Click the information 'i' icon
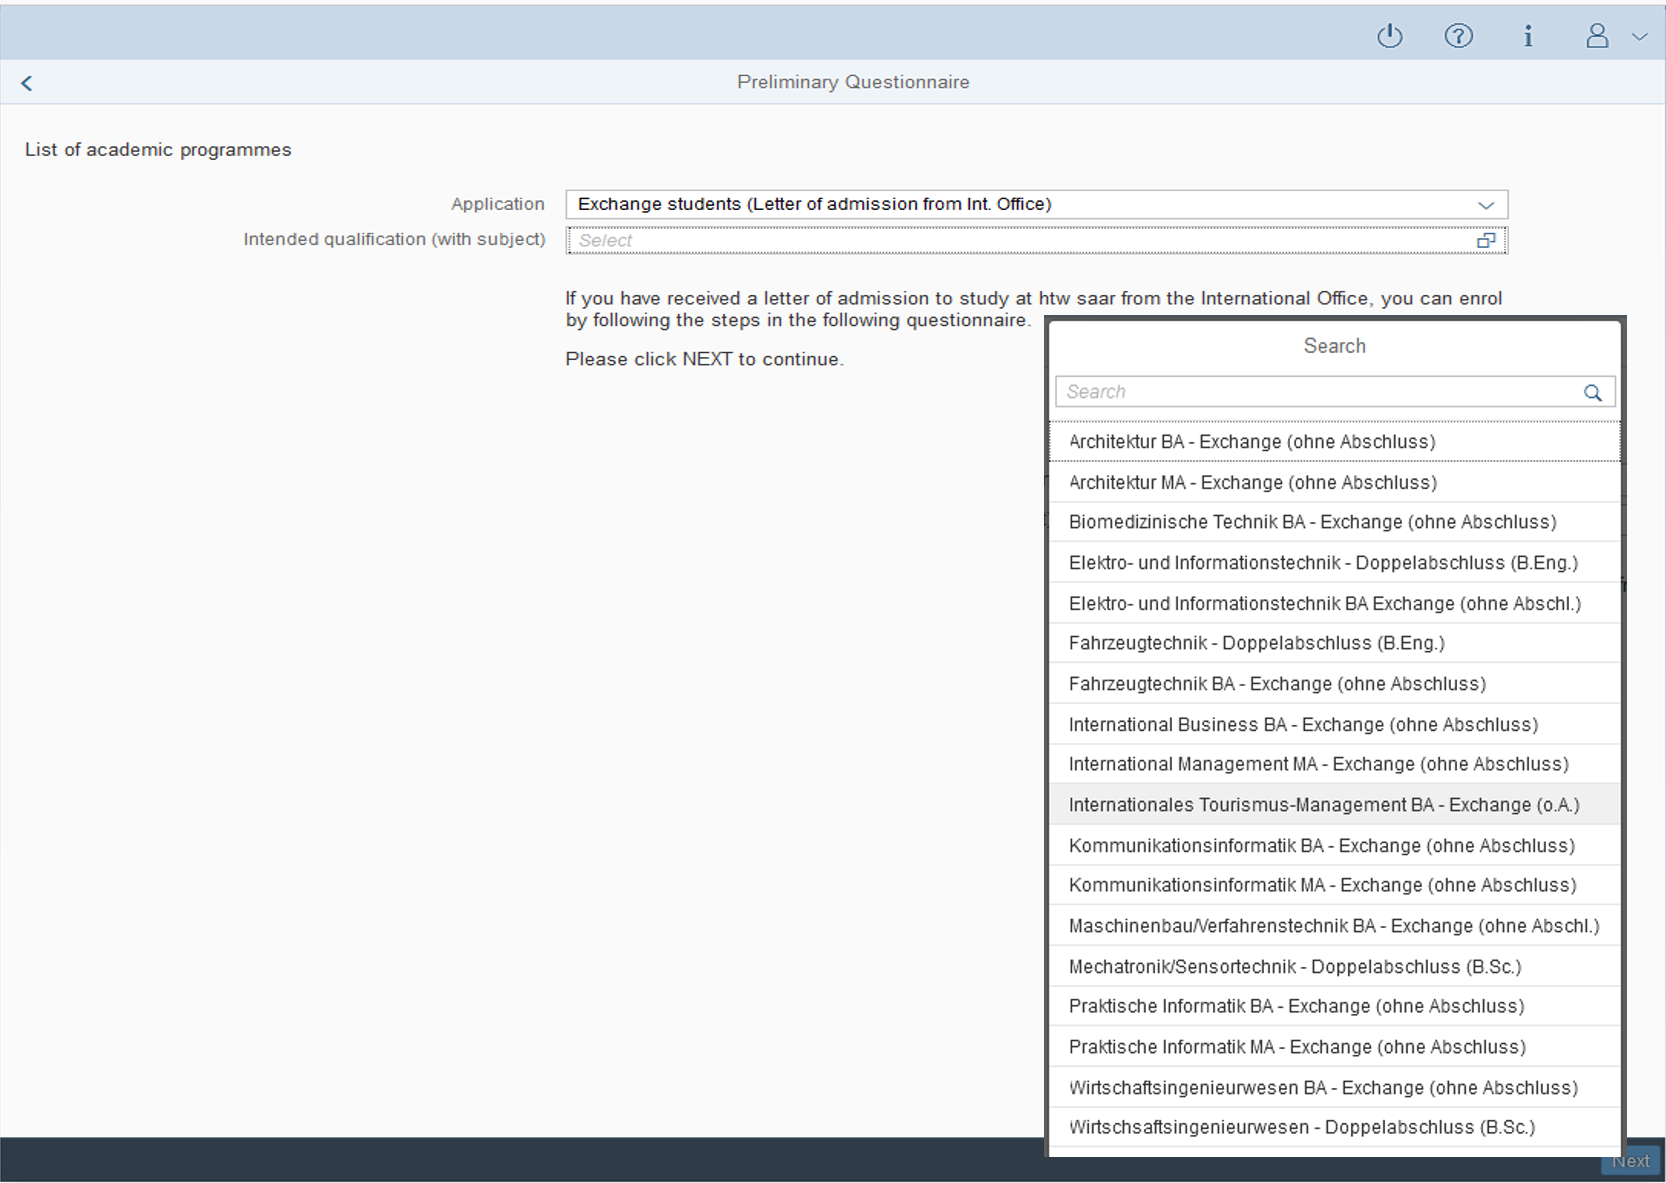 [x=1527, y=37]
